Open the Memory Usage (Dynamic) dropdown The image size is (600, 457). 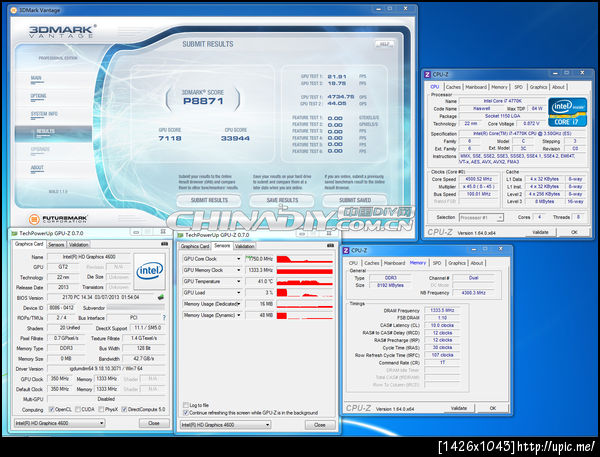(x=238, y=315)
